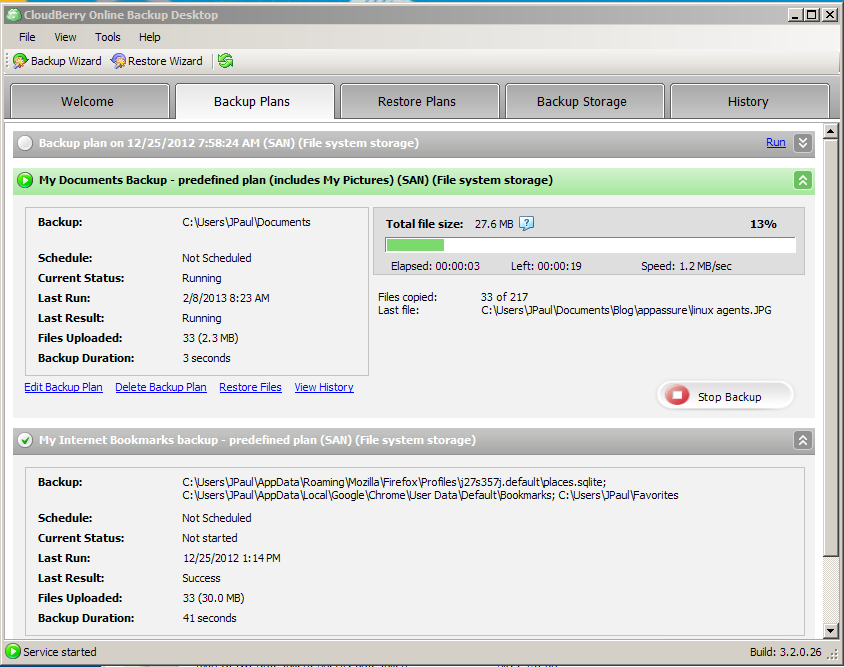The width and height of the screenshot is (844, 667).
Task: Click the Build: 3.2.0.26 status text
Action: point(786,652)
